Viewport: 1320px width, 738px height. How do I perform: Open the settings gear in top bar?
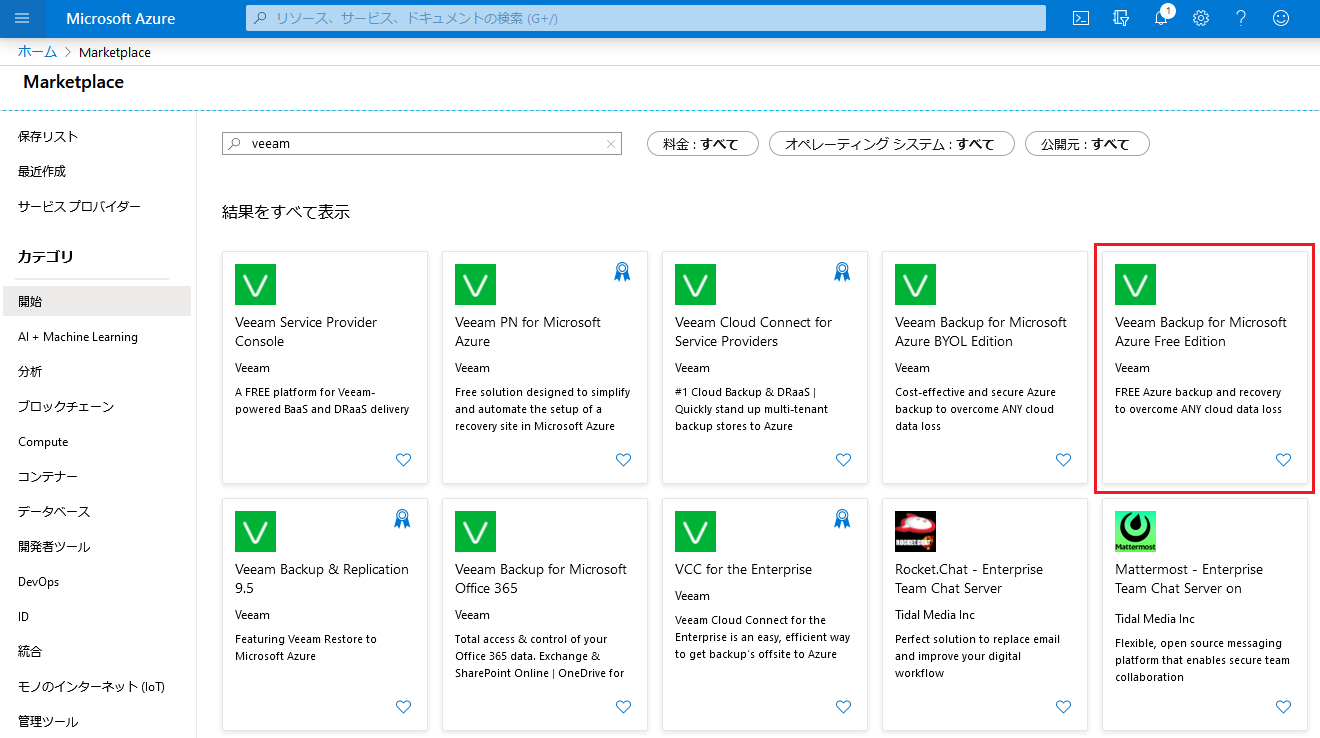[x=1201, y=18]
